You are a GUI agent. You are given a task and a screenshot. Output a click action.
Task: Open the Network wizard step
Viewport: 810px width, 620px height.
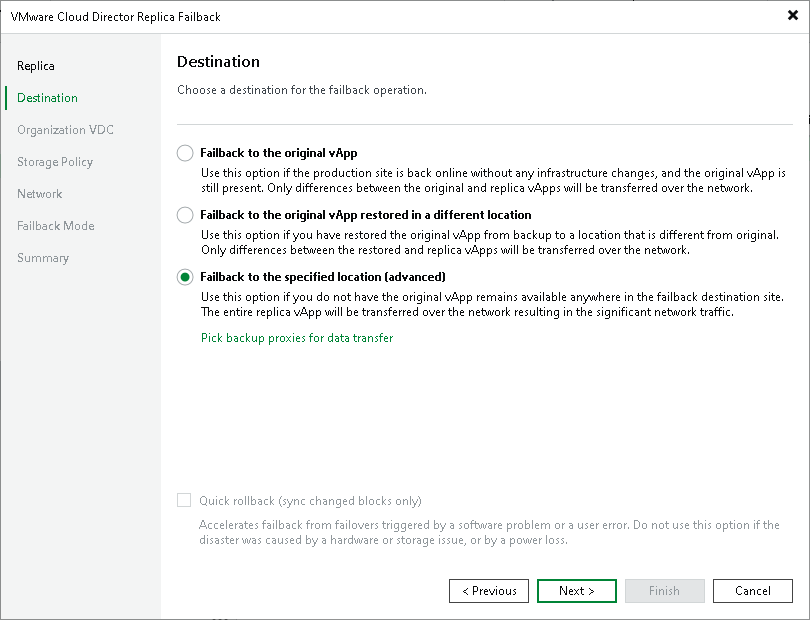coord(40,194)
